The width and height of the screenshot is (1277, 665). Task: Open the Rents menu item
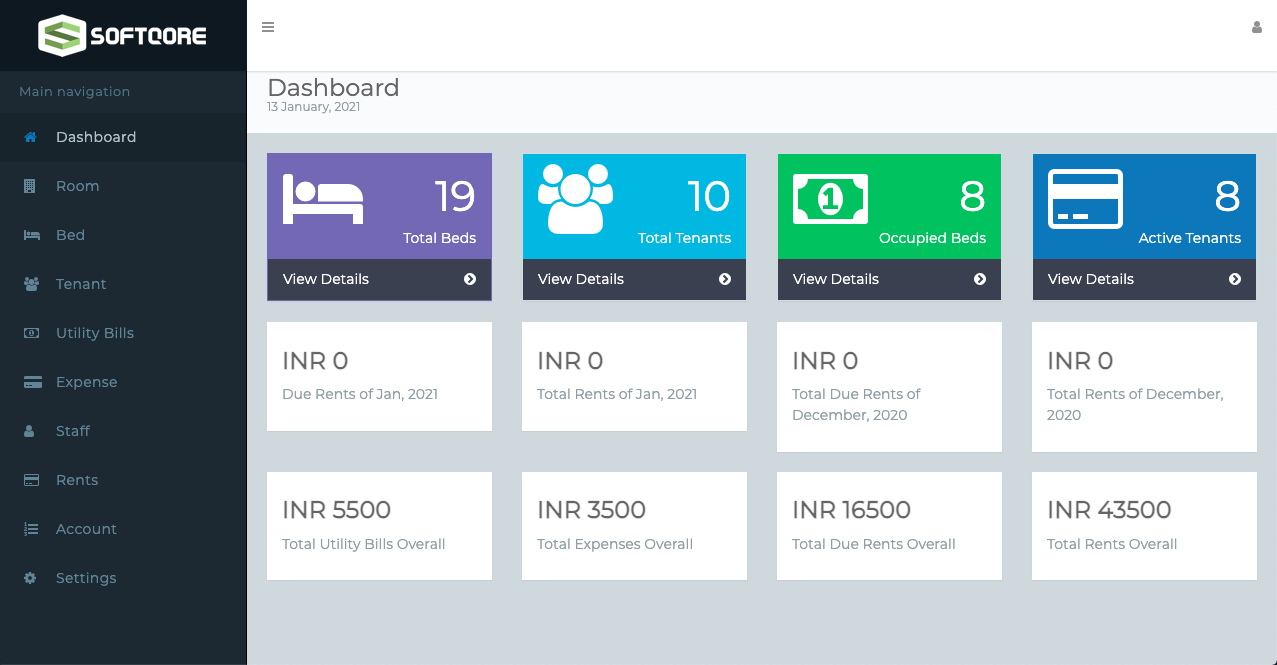pos(123,480)
